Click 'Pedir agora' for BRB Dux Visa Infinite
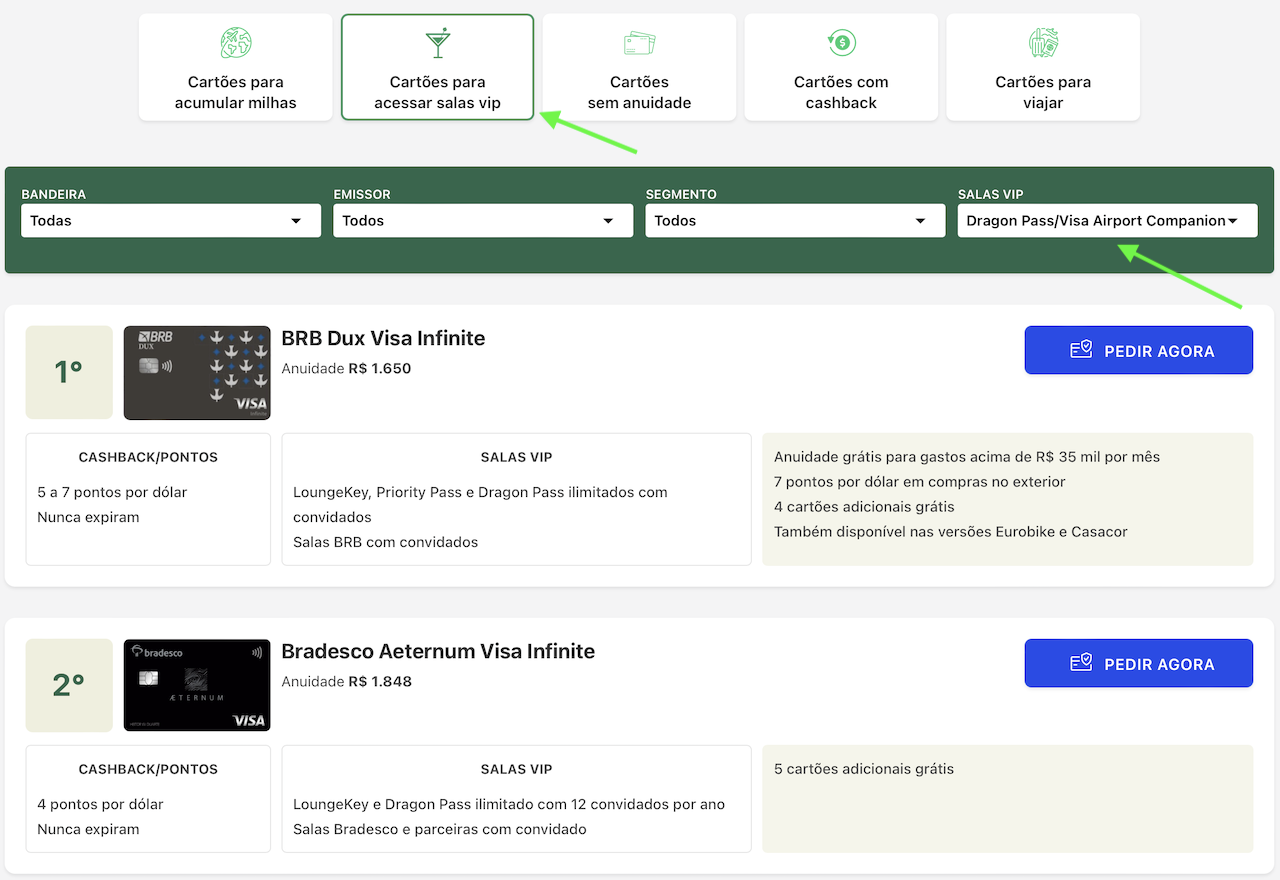 [x=1139, y=350]
